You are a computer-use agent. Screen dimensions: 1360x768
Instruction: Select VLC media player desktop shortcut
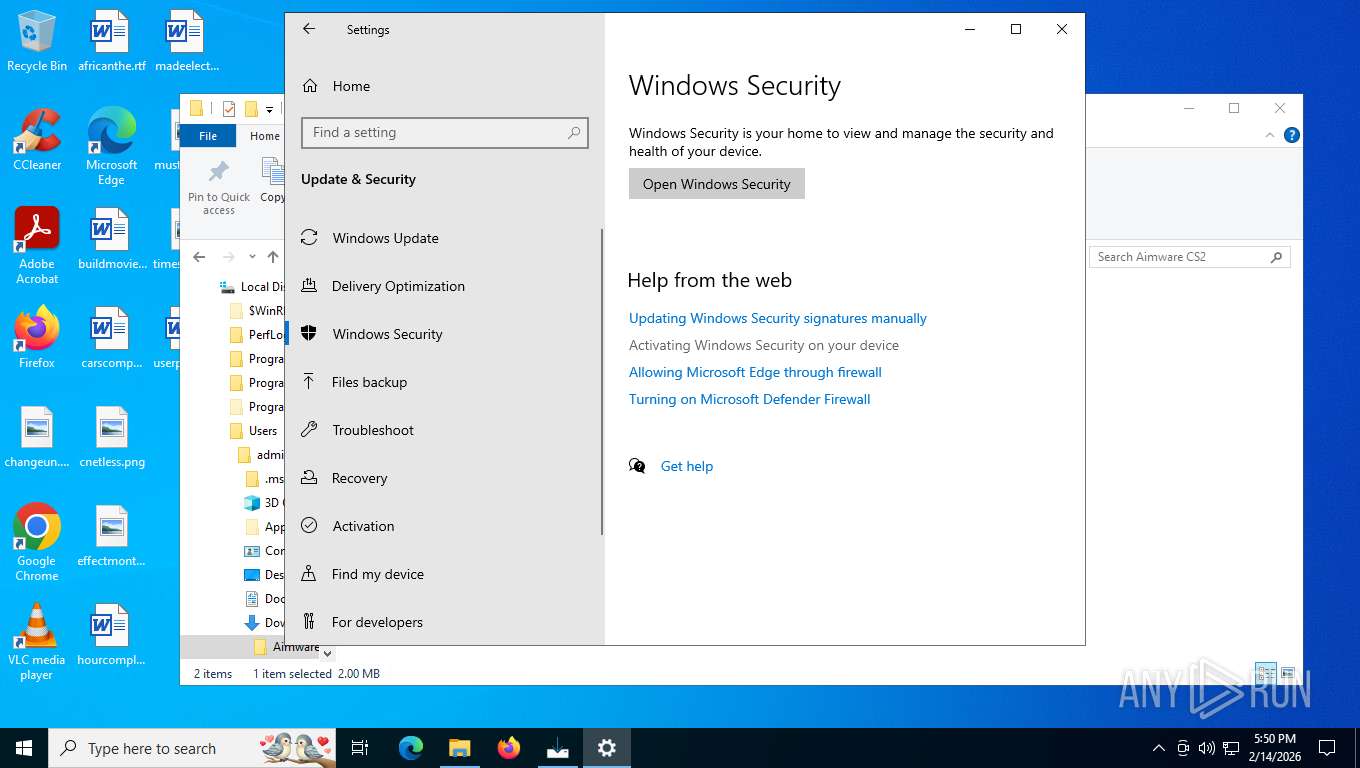click(x=37, y=641)
